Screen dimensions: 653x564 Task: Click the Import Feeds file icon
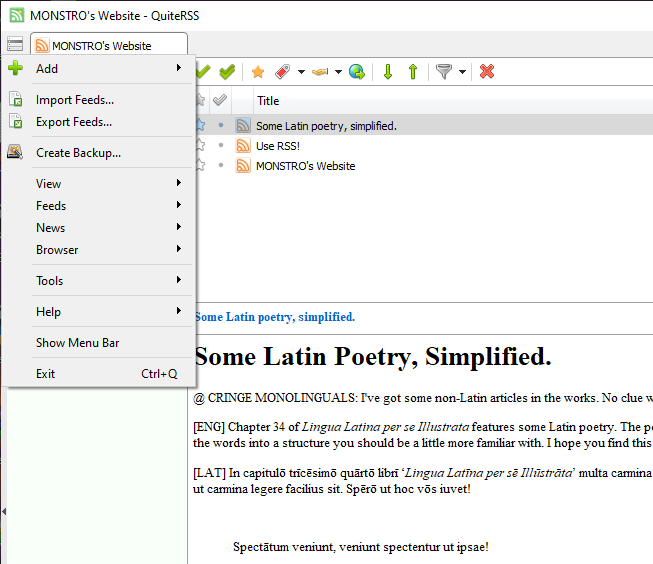(x=16, y=99)
